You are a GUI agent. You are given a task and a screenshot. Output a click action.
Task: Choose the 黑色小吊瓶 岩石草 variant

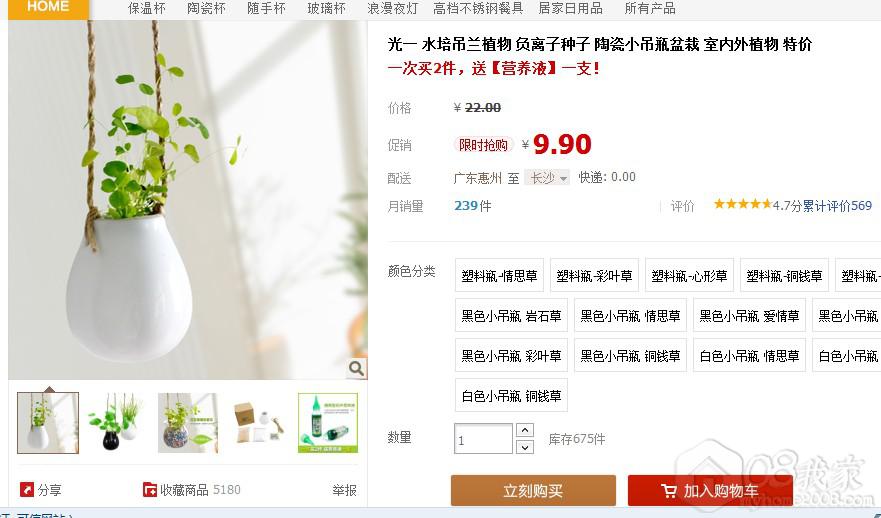point(511,316)
